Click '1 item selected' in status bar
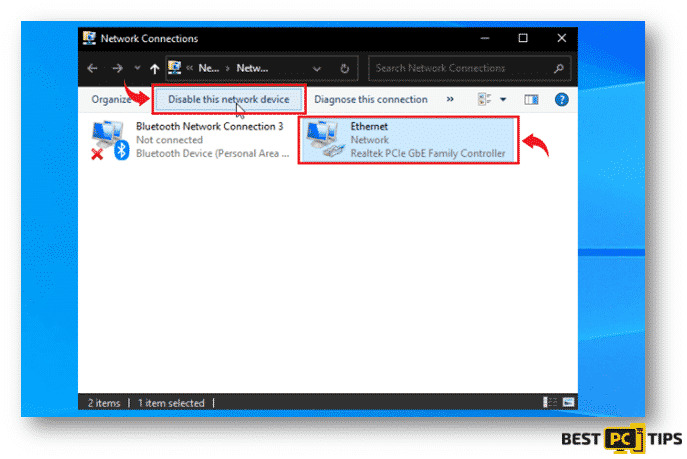687x459 pixels. pyautogui.click(x=171, y=403)
